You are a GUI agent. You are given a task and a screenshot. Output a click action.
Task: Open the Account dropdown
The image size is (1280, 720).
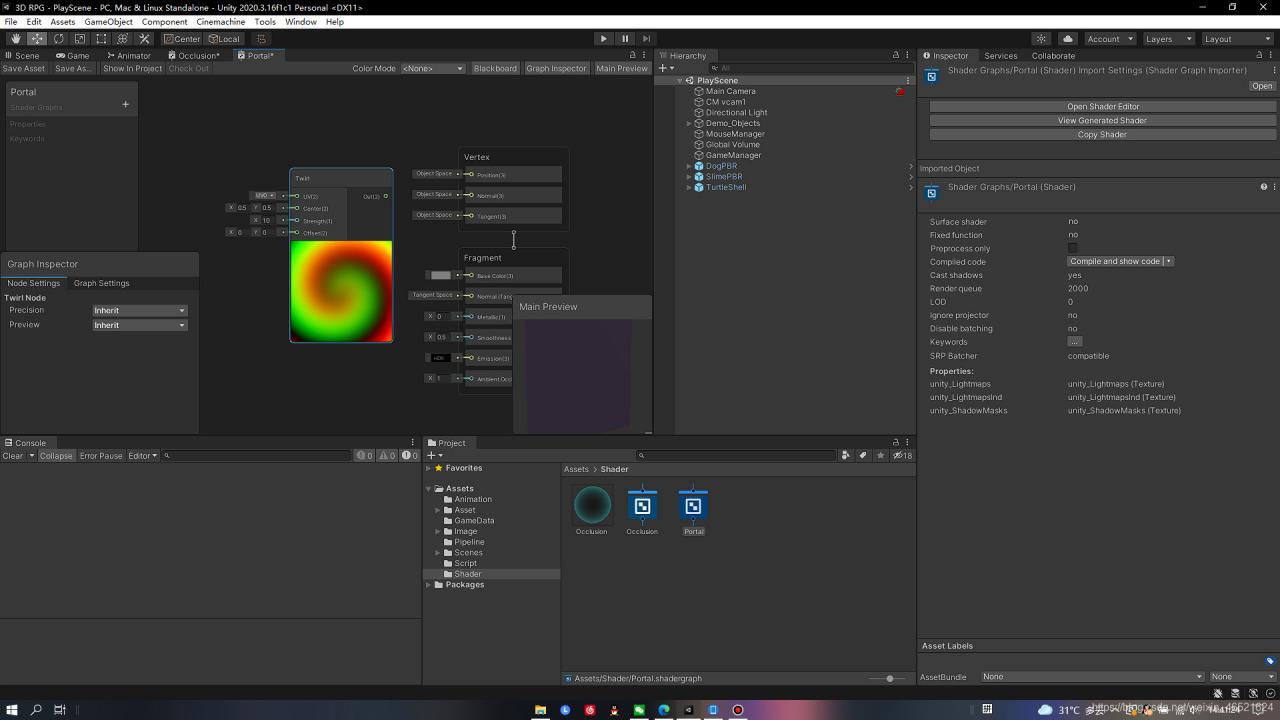point(1110,39)
